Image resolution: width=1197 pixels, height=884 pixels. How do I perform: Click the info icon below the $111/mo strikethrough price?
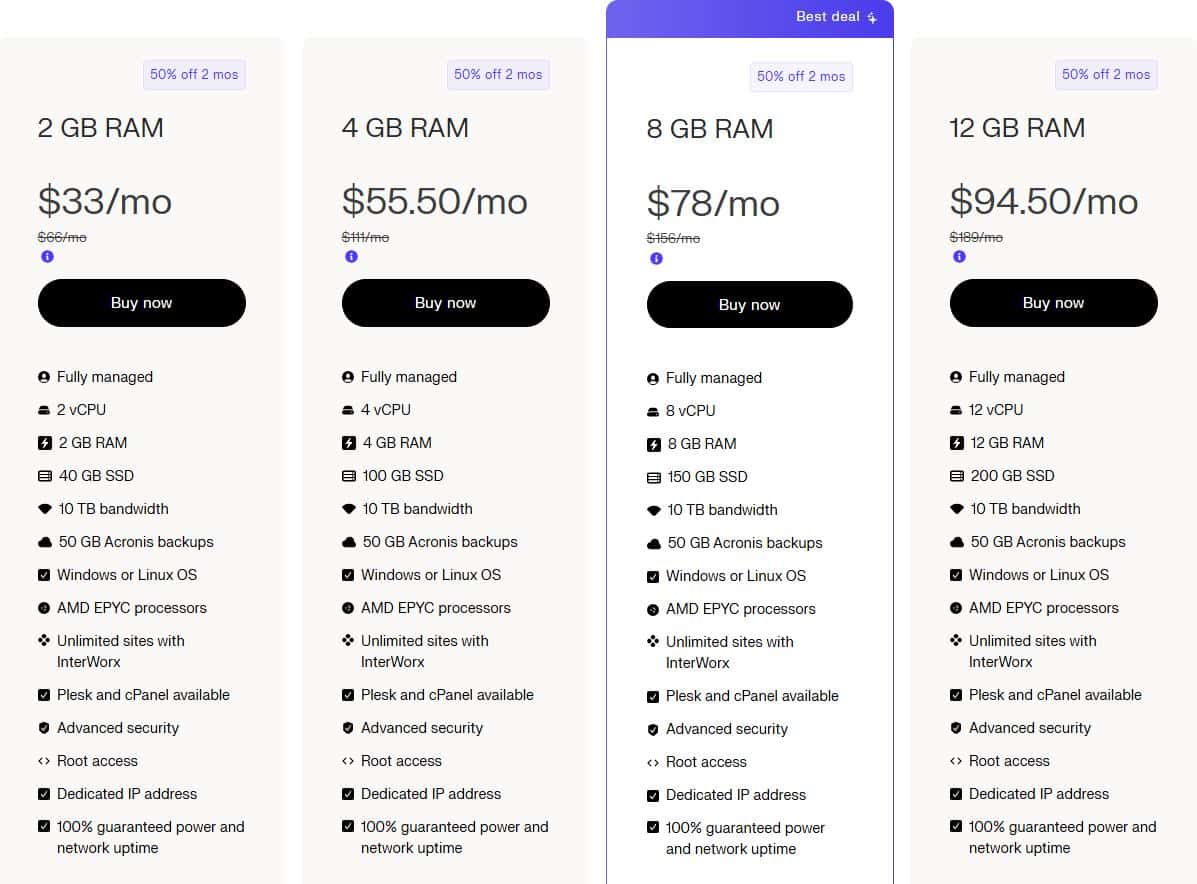[351, 256]
